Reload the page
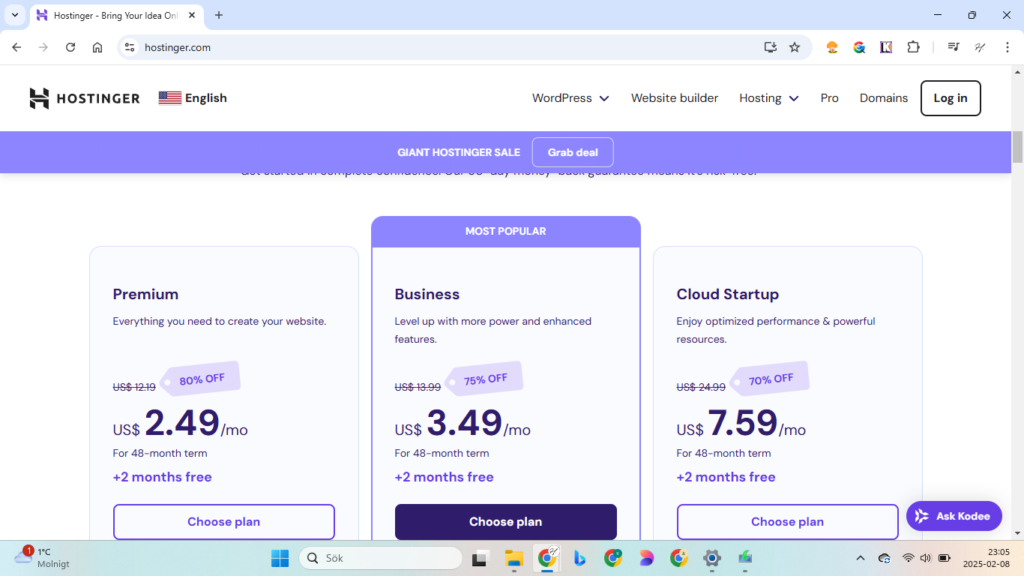The width and height of the screenshot is (1024, 576). [70, 47]
